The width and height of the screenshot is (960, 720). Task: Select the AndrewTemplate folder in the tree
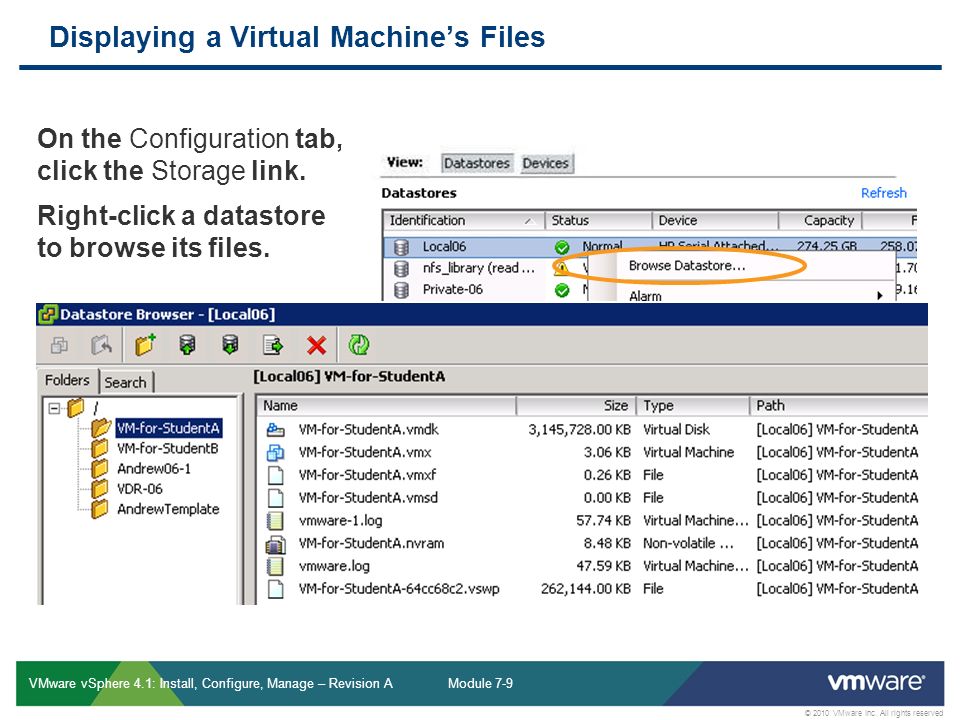168,509
